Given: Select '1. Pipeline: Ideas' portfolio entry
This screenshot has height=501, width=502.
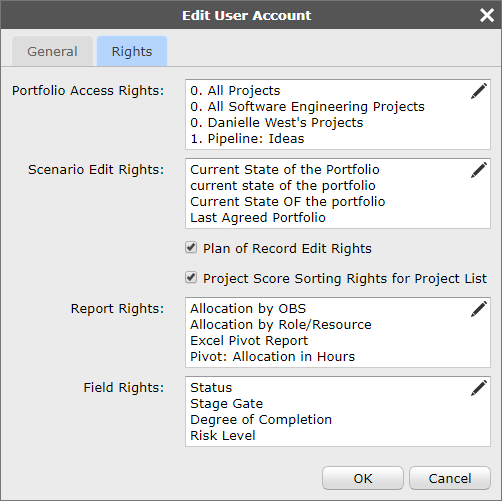Looking at the screenshot, I should (247, 139).
